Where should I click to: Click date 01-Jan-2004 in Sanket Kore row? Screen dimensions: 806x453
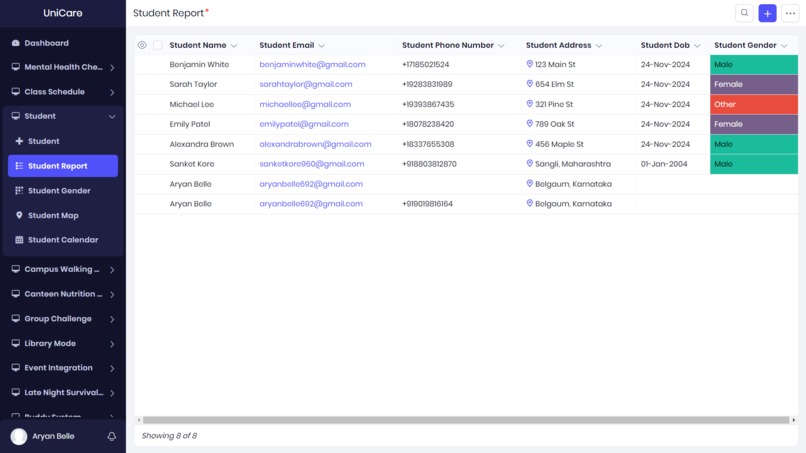point(664,164)
